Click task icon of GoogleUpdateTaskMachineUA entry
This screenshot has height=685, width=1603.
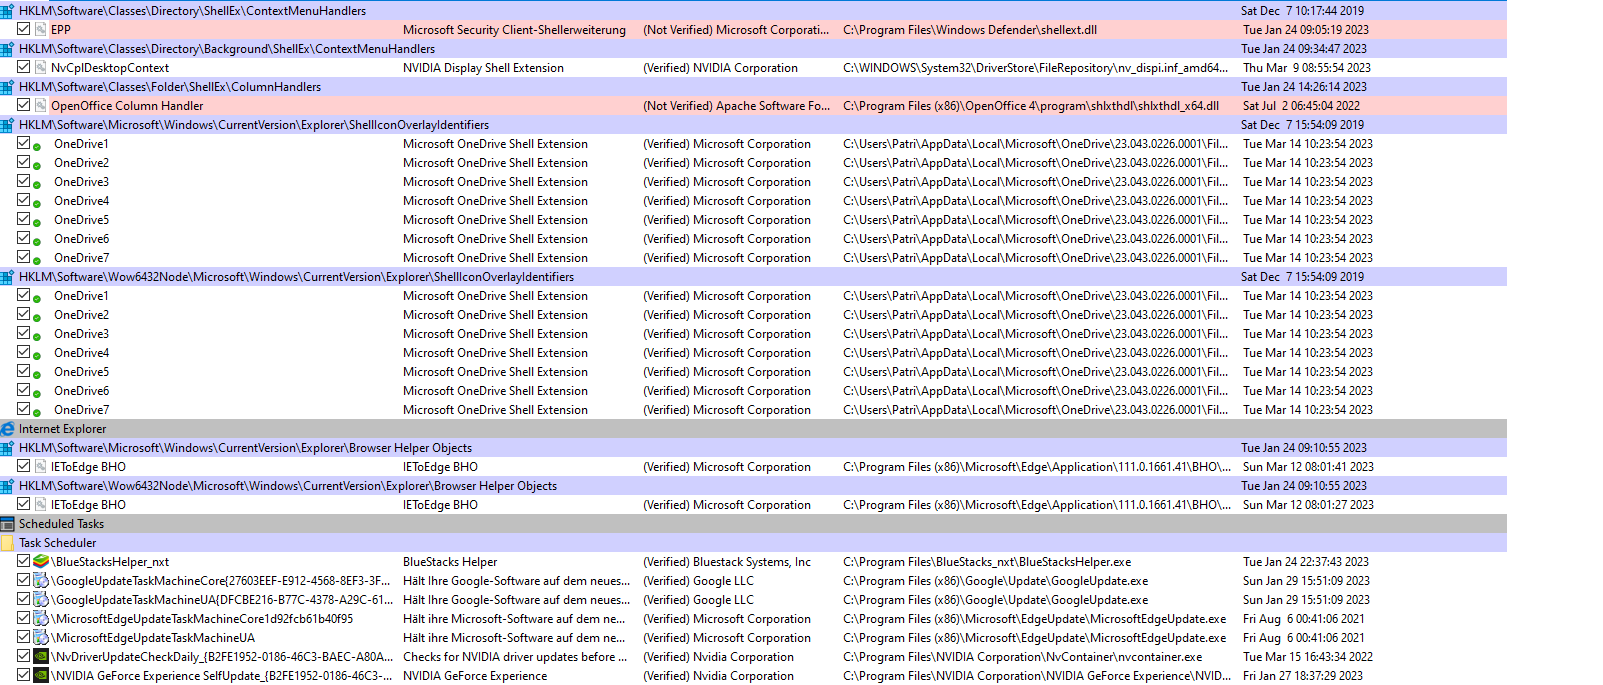pos(41,600)
